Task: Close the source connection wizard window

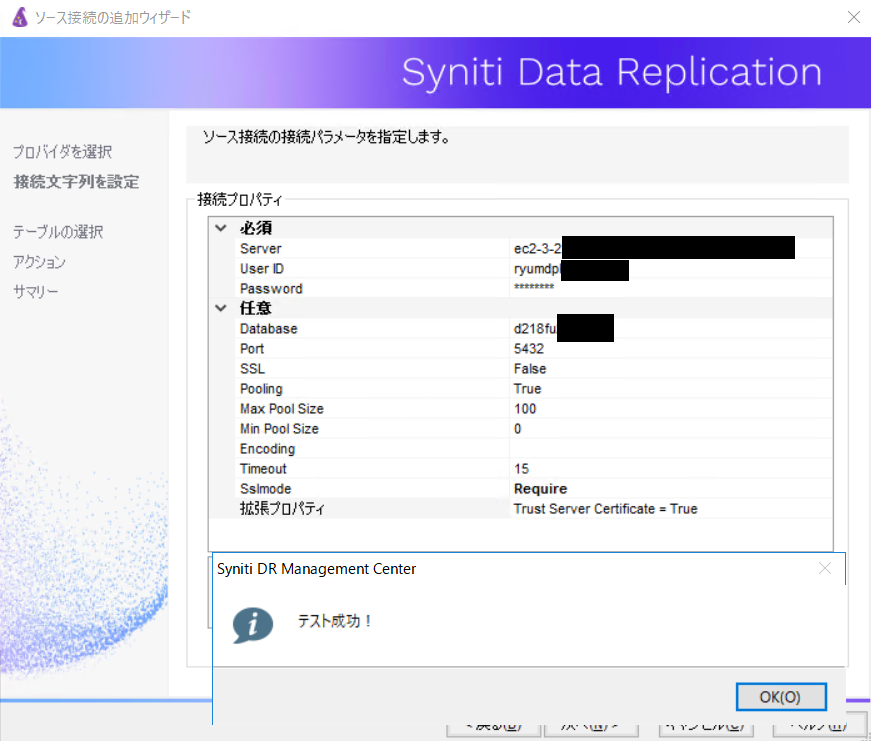Action: tap(853, 17)
